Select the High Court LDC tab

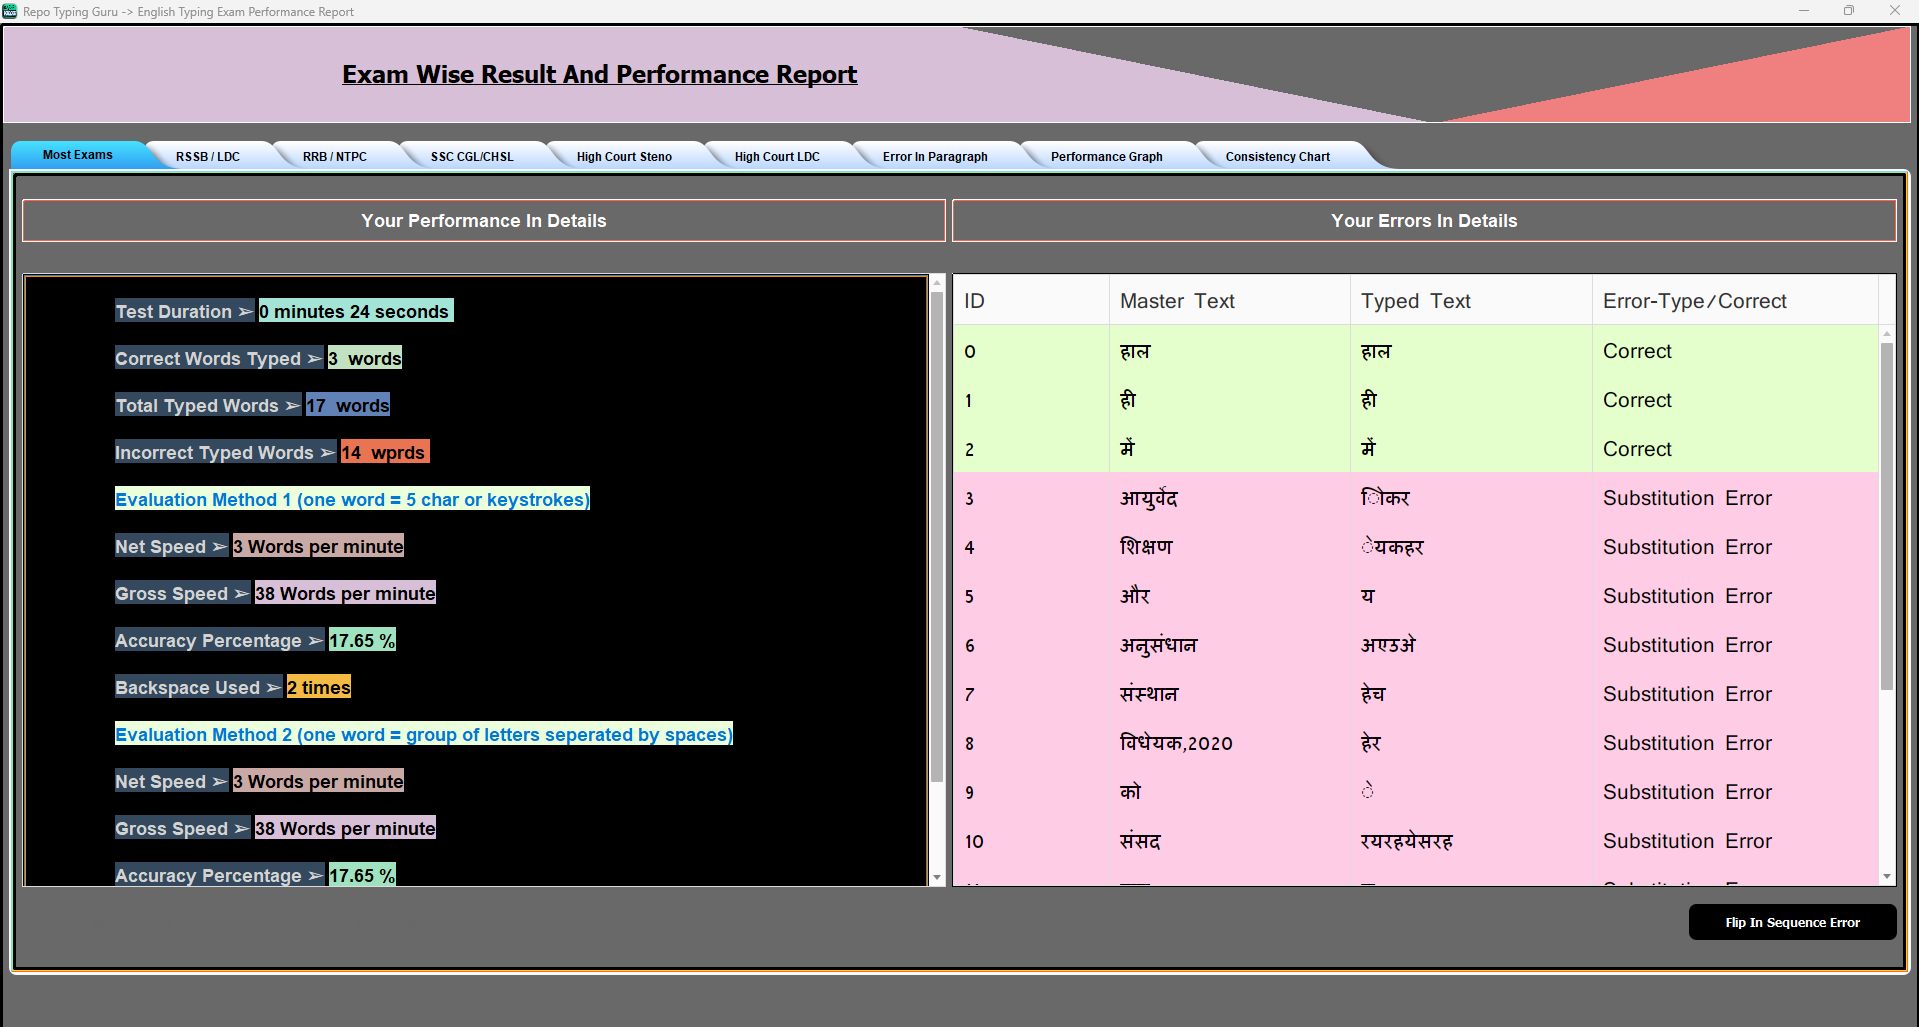(777, 157)
